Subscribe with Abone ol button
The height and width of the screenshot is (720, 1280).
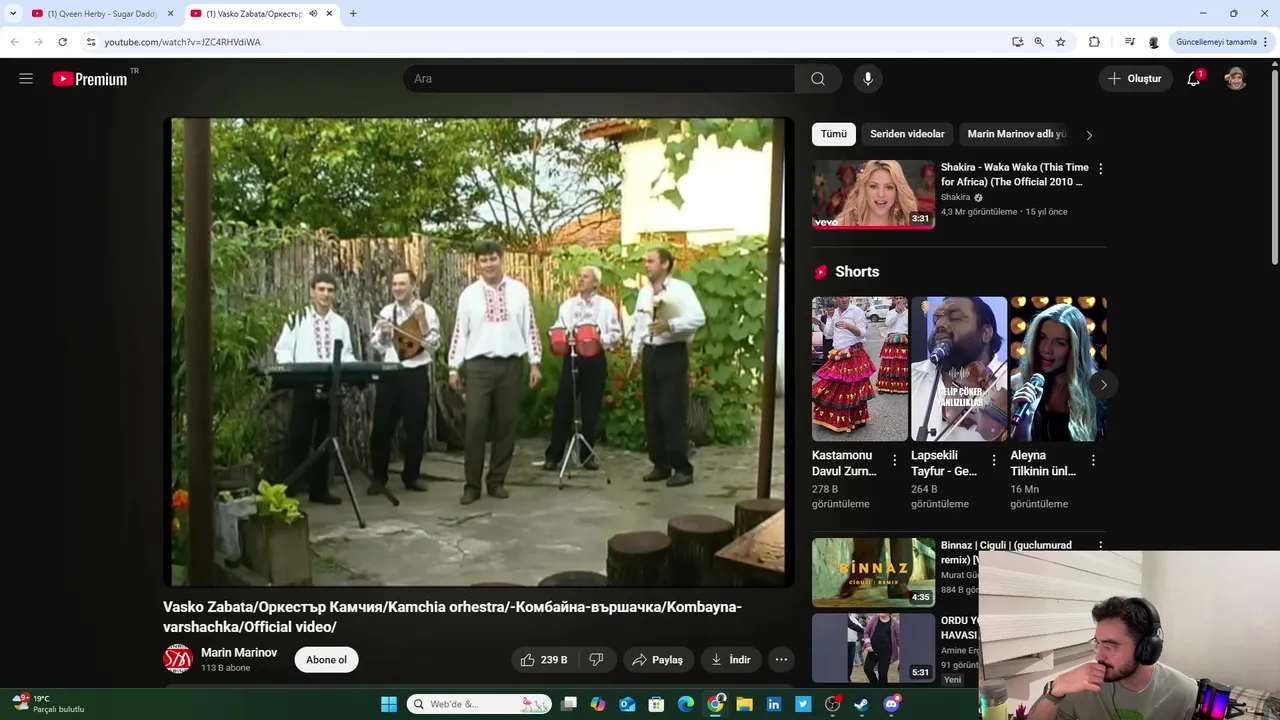coord(326,660)
